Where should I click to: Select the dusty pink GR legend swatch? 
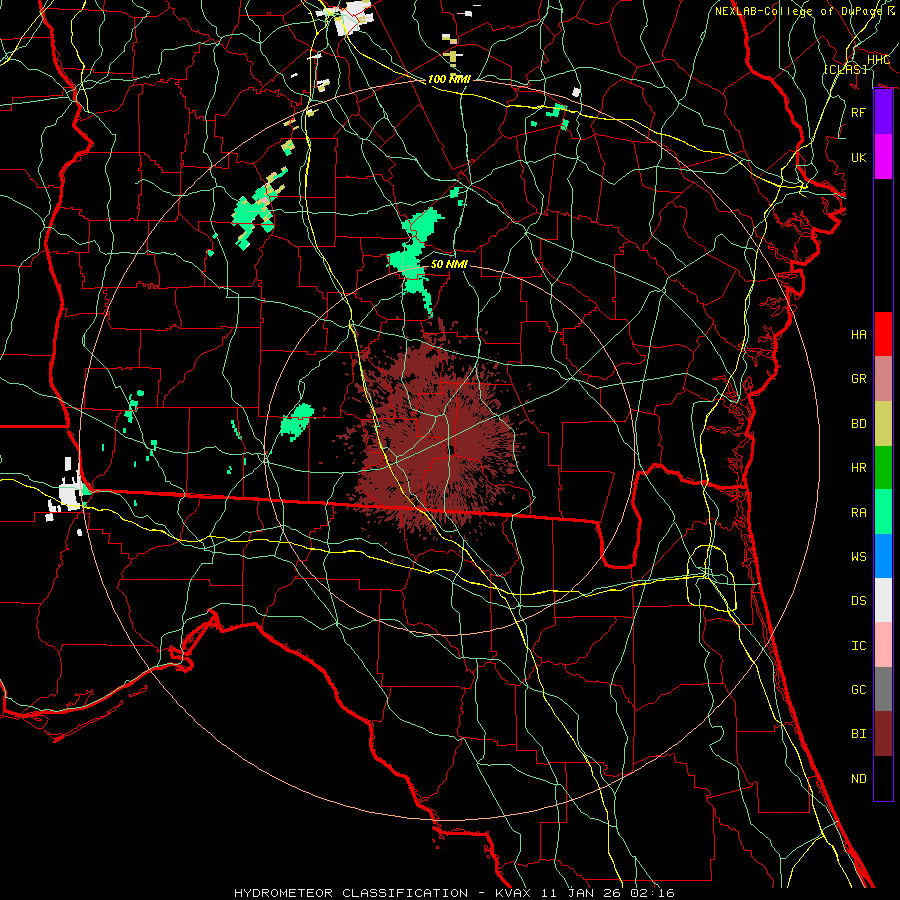click(x=883, y=378)
